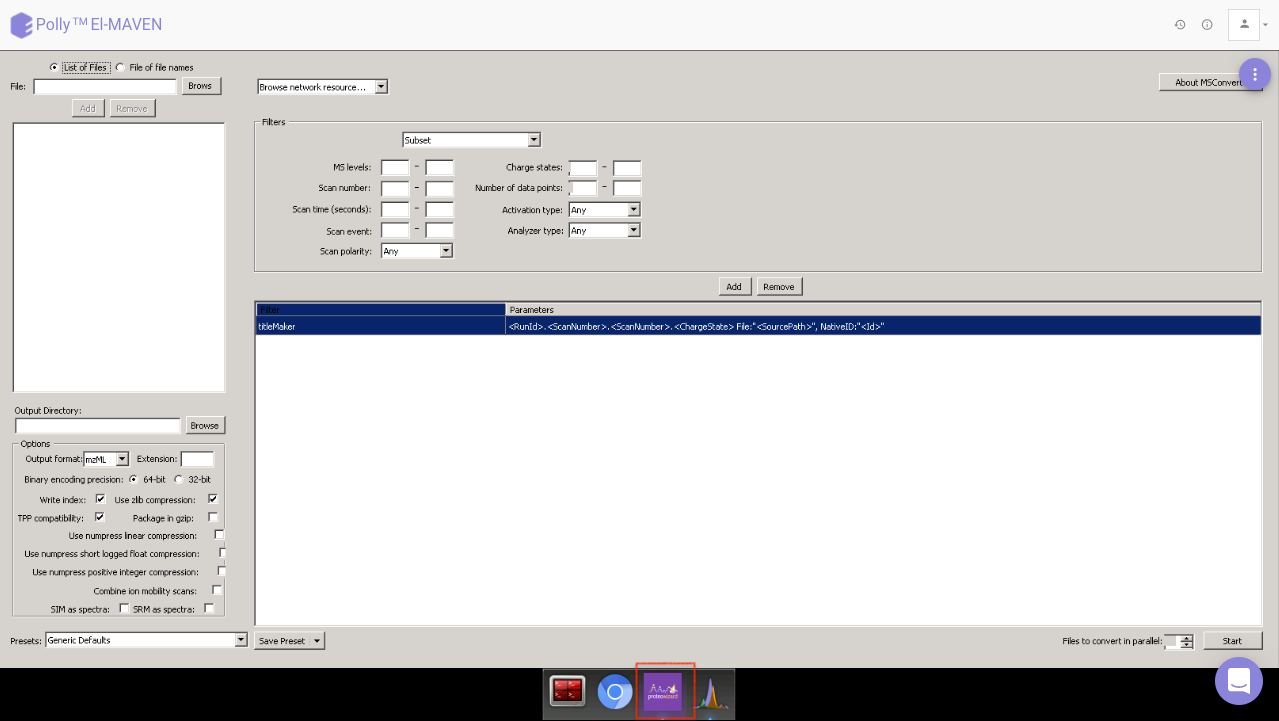The width and height of the screenshot is (1279, 721).
Task: Open the Subset filter type dropdown
Action: (x=471, y=140)
